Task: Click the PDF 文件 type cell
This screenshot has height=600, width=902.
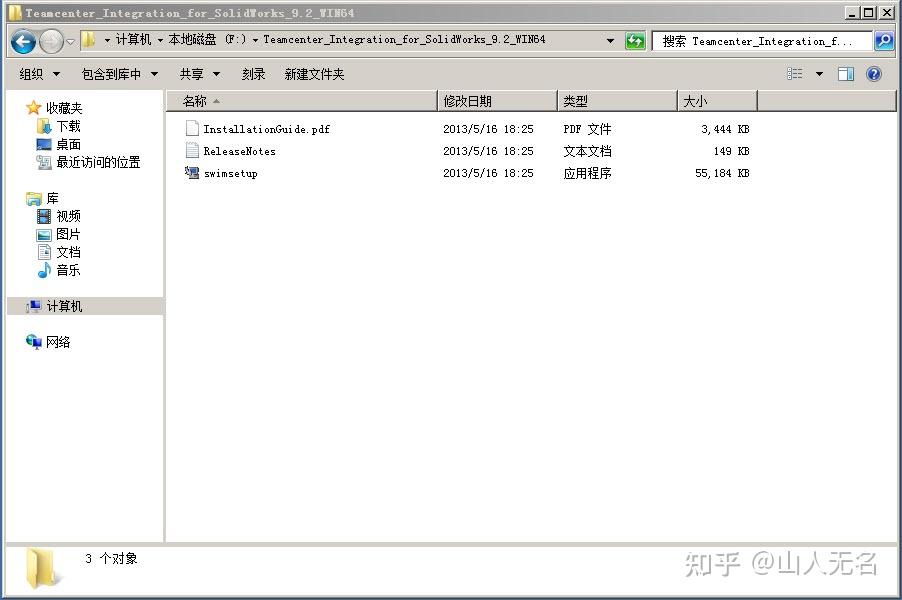Action: (x=587, y=129)
